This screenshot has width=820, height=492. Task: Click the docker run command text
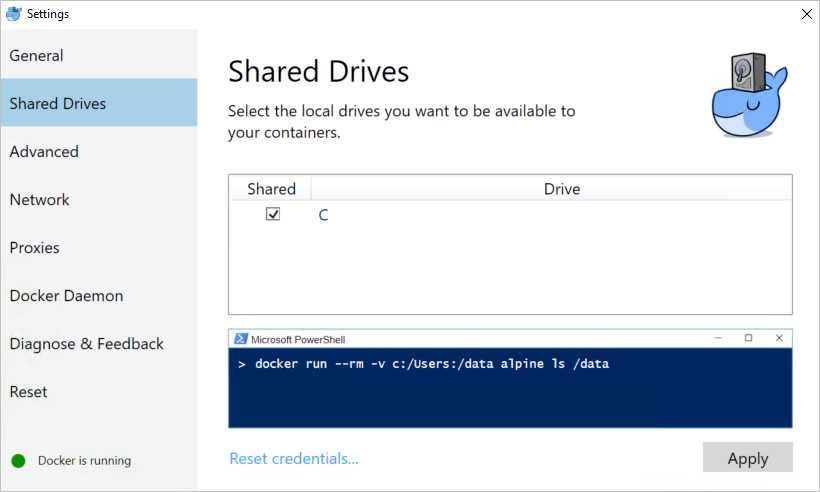[432, 364]
